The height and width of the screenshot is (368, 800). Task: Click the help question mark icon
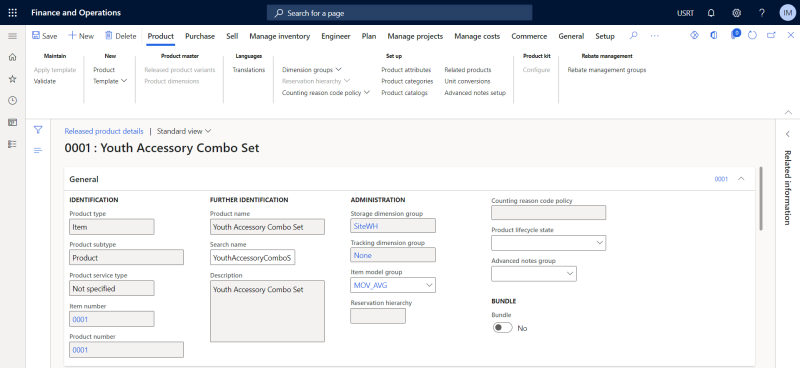tap(762, 13)
